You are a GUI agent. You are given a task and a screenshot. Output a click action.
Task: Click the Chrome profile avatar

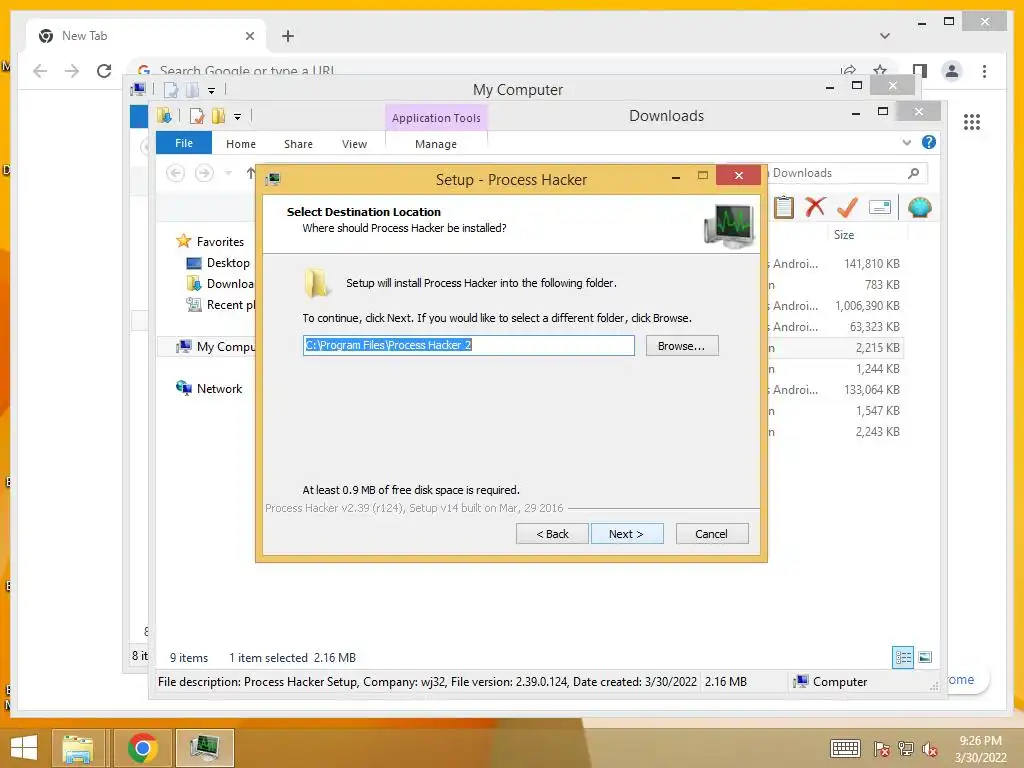tap(952, 71)
